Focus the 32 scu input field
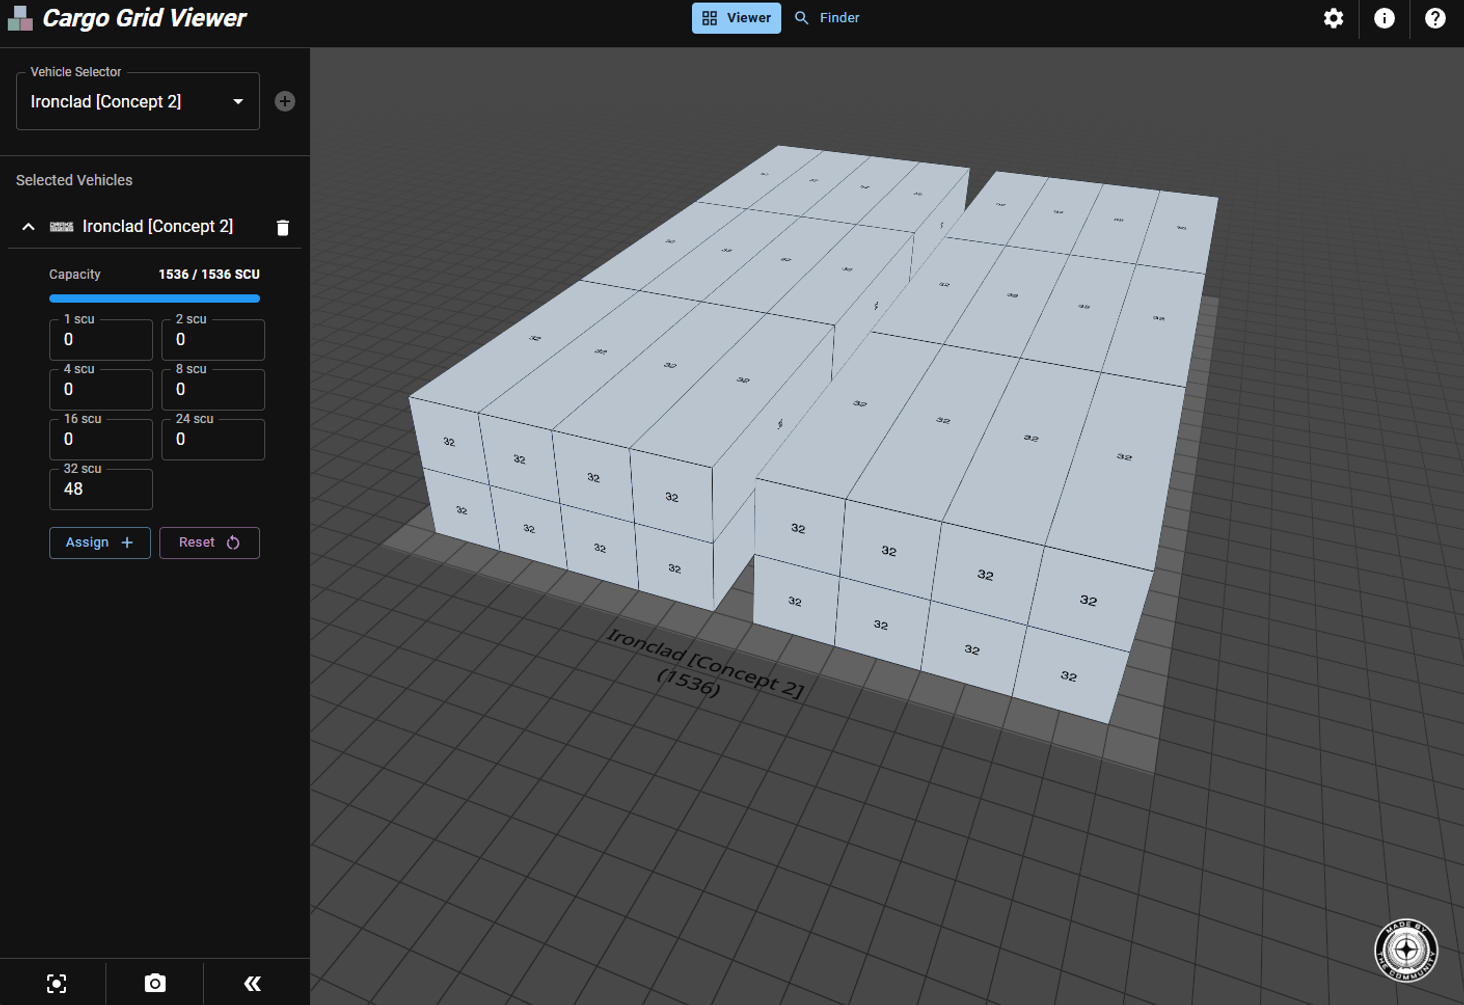This screenshot has width=1464, height=1005. pyautogui.click(x=101, y=489)
